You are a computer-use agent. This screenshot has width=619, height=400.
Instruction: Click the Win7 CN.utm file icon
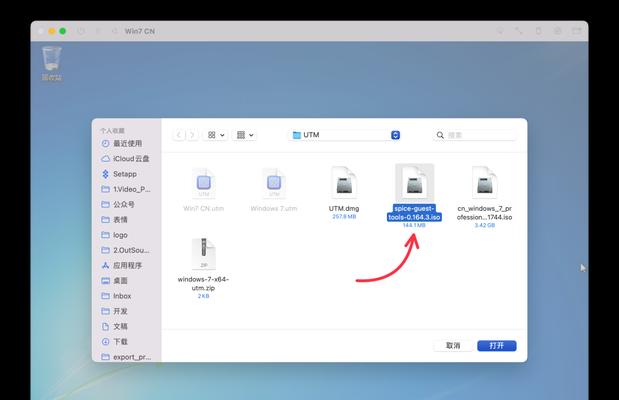pos(204,184)
